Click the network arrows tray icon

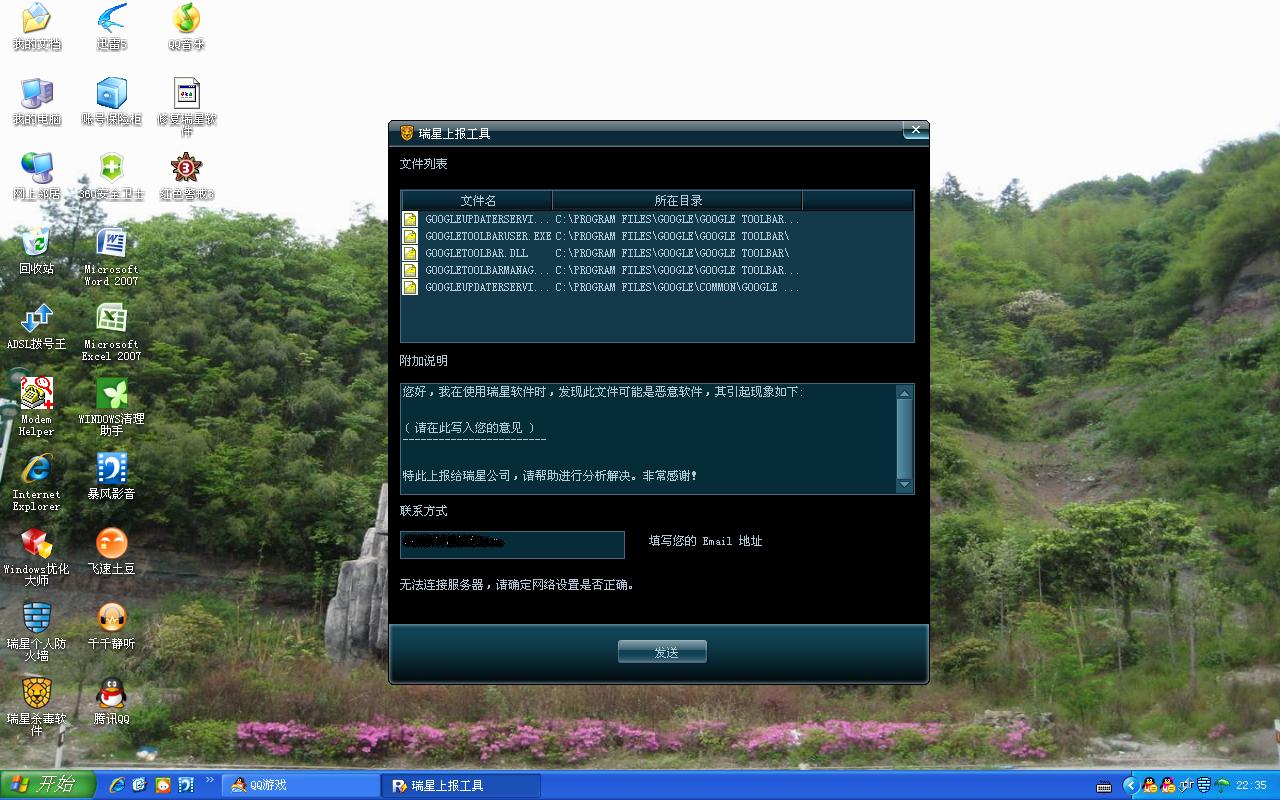coord(1188,785)
